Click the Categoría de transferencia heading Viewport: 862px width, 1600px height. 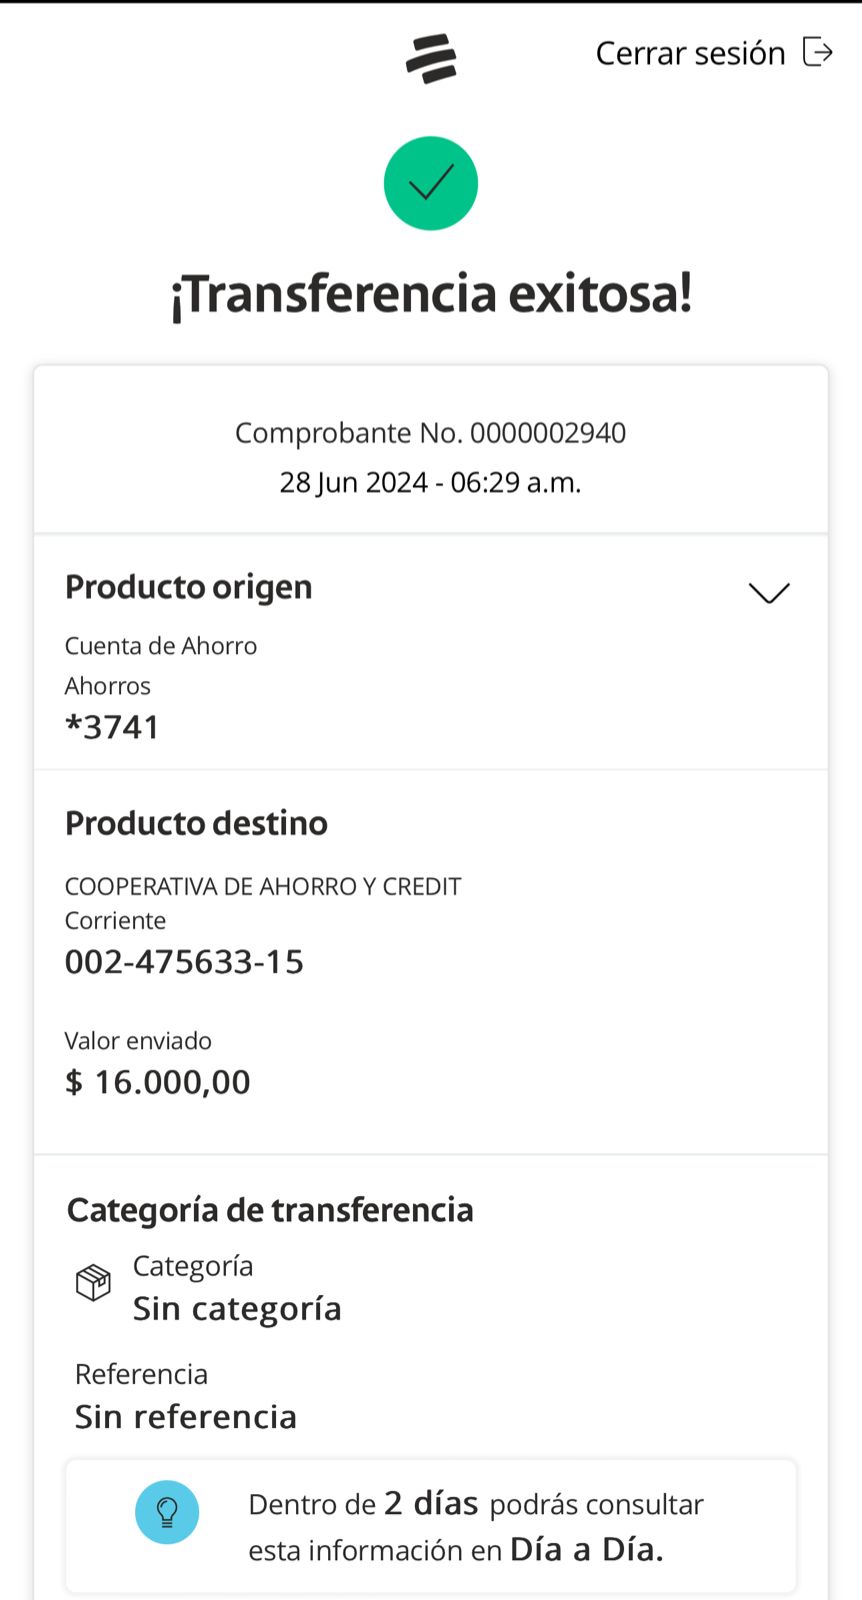pyautogui.click(x=270, y=1210)
